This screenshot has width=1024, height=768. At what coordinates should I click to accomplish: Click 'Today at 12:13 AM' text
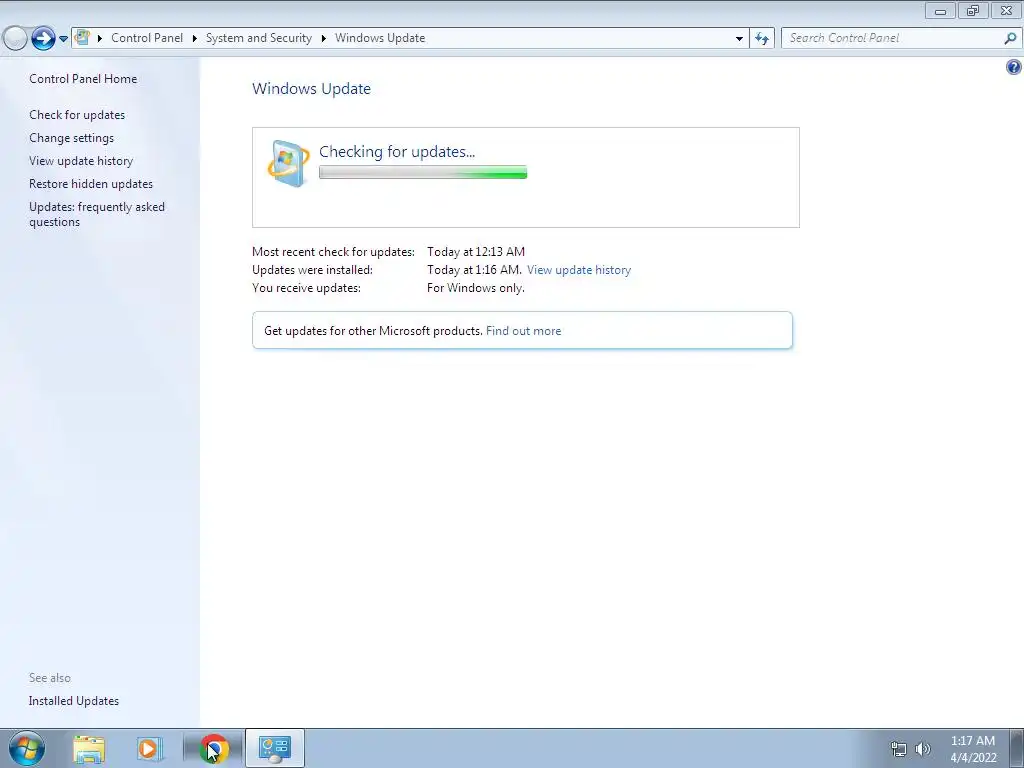pos(476,251)
